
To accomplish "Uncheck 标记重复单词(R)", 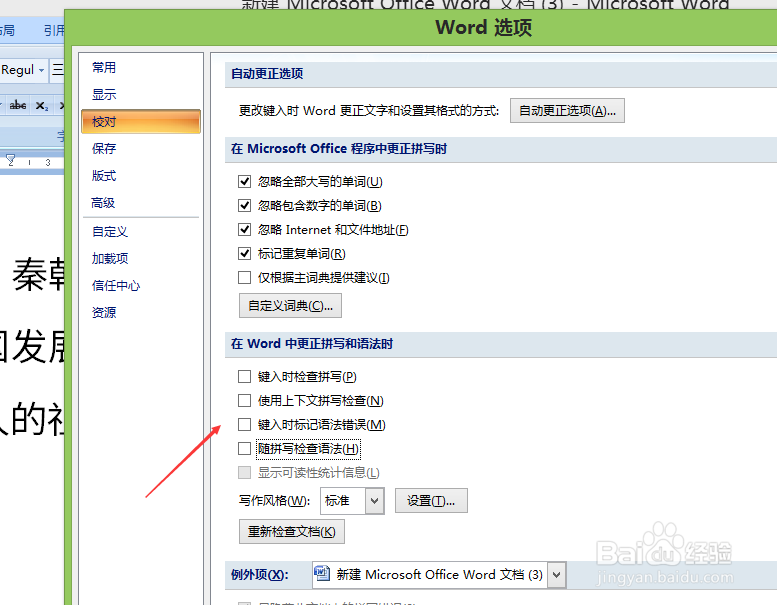I will [244, 254].
